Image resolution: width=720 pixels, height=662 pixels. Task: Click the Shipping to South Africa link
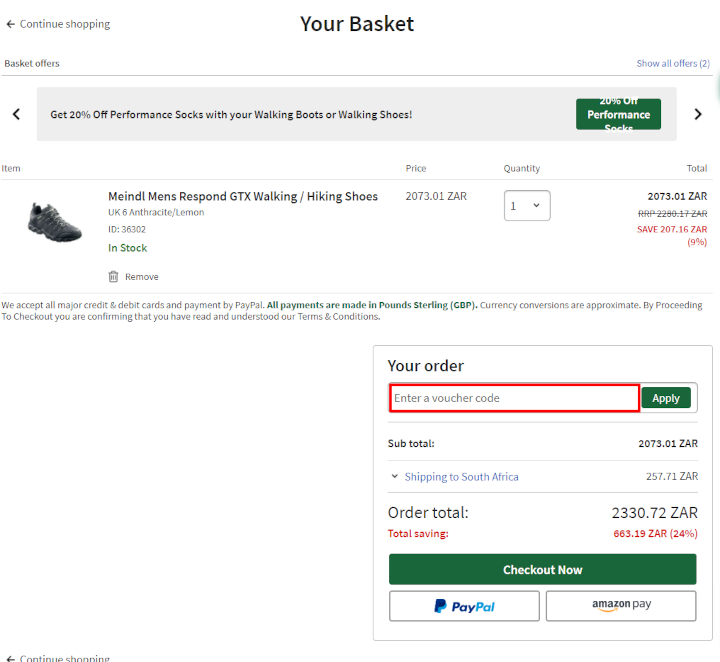click(461, 477)
